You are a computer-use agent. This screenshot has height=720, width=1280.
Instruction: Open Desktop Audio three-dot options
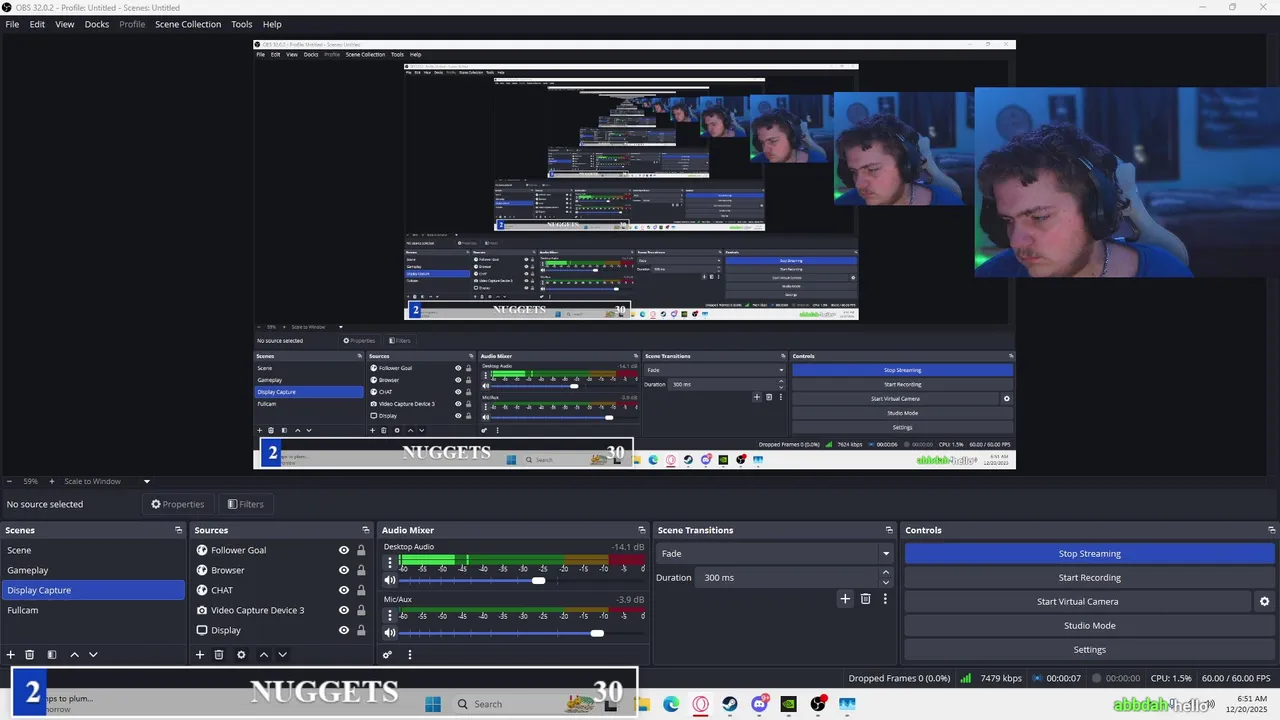coord(390,562)
